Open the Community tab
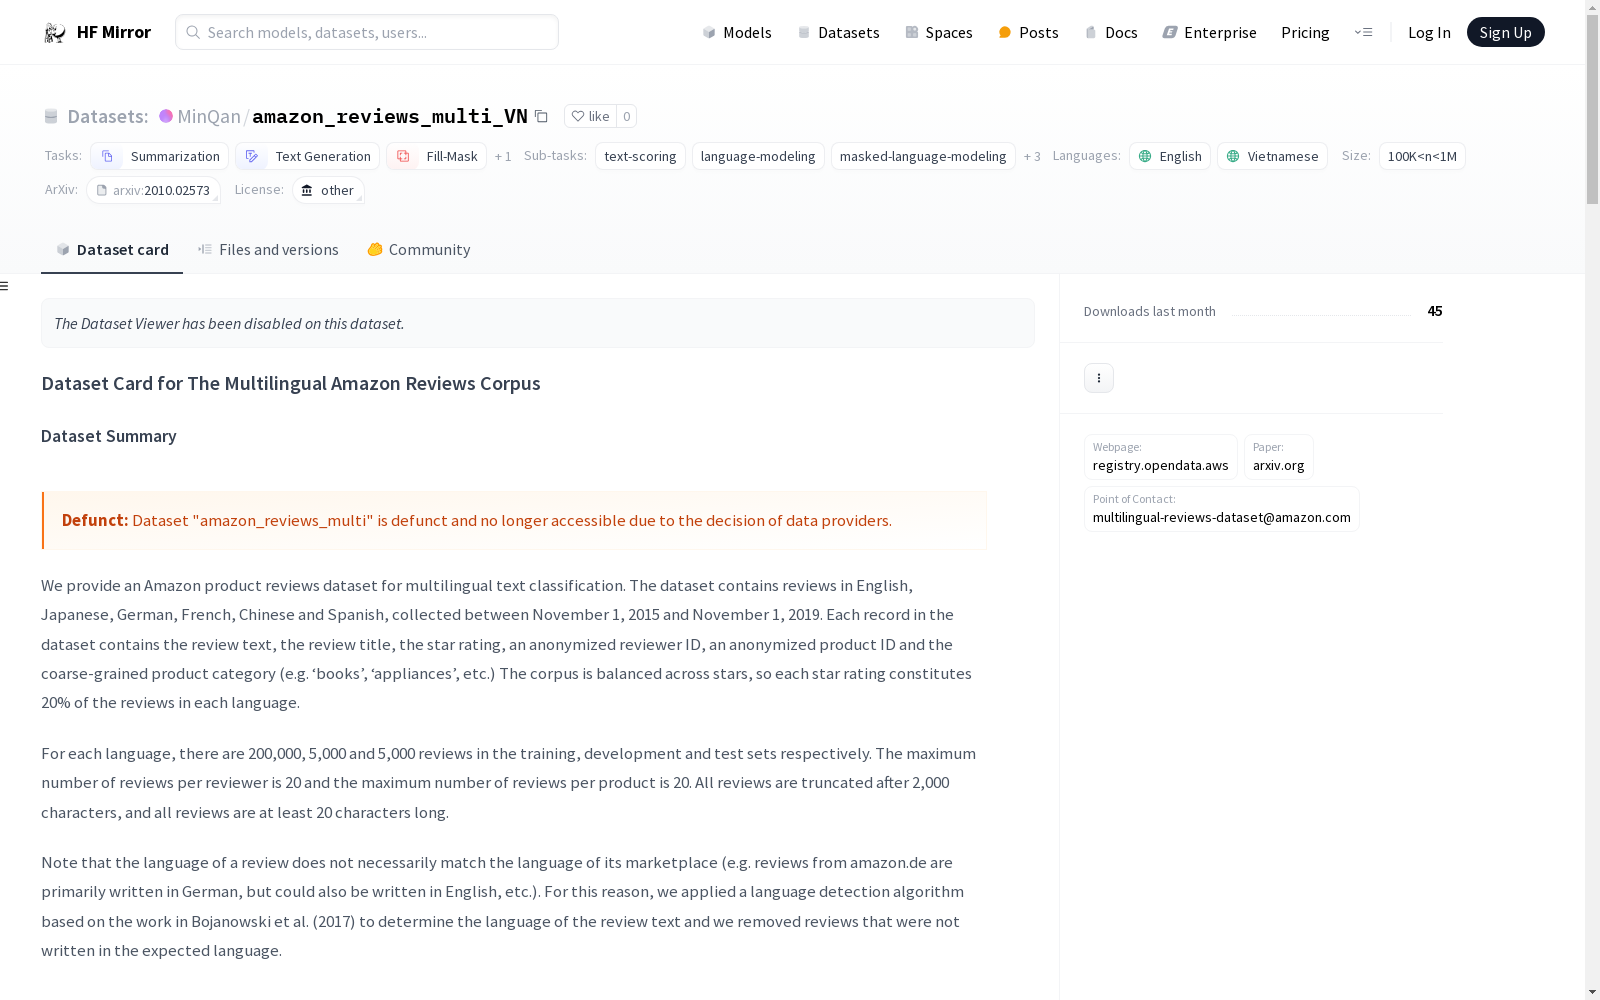This screenshot has width=1600, height=1000. click(418, 250)
